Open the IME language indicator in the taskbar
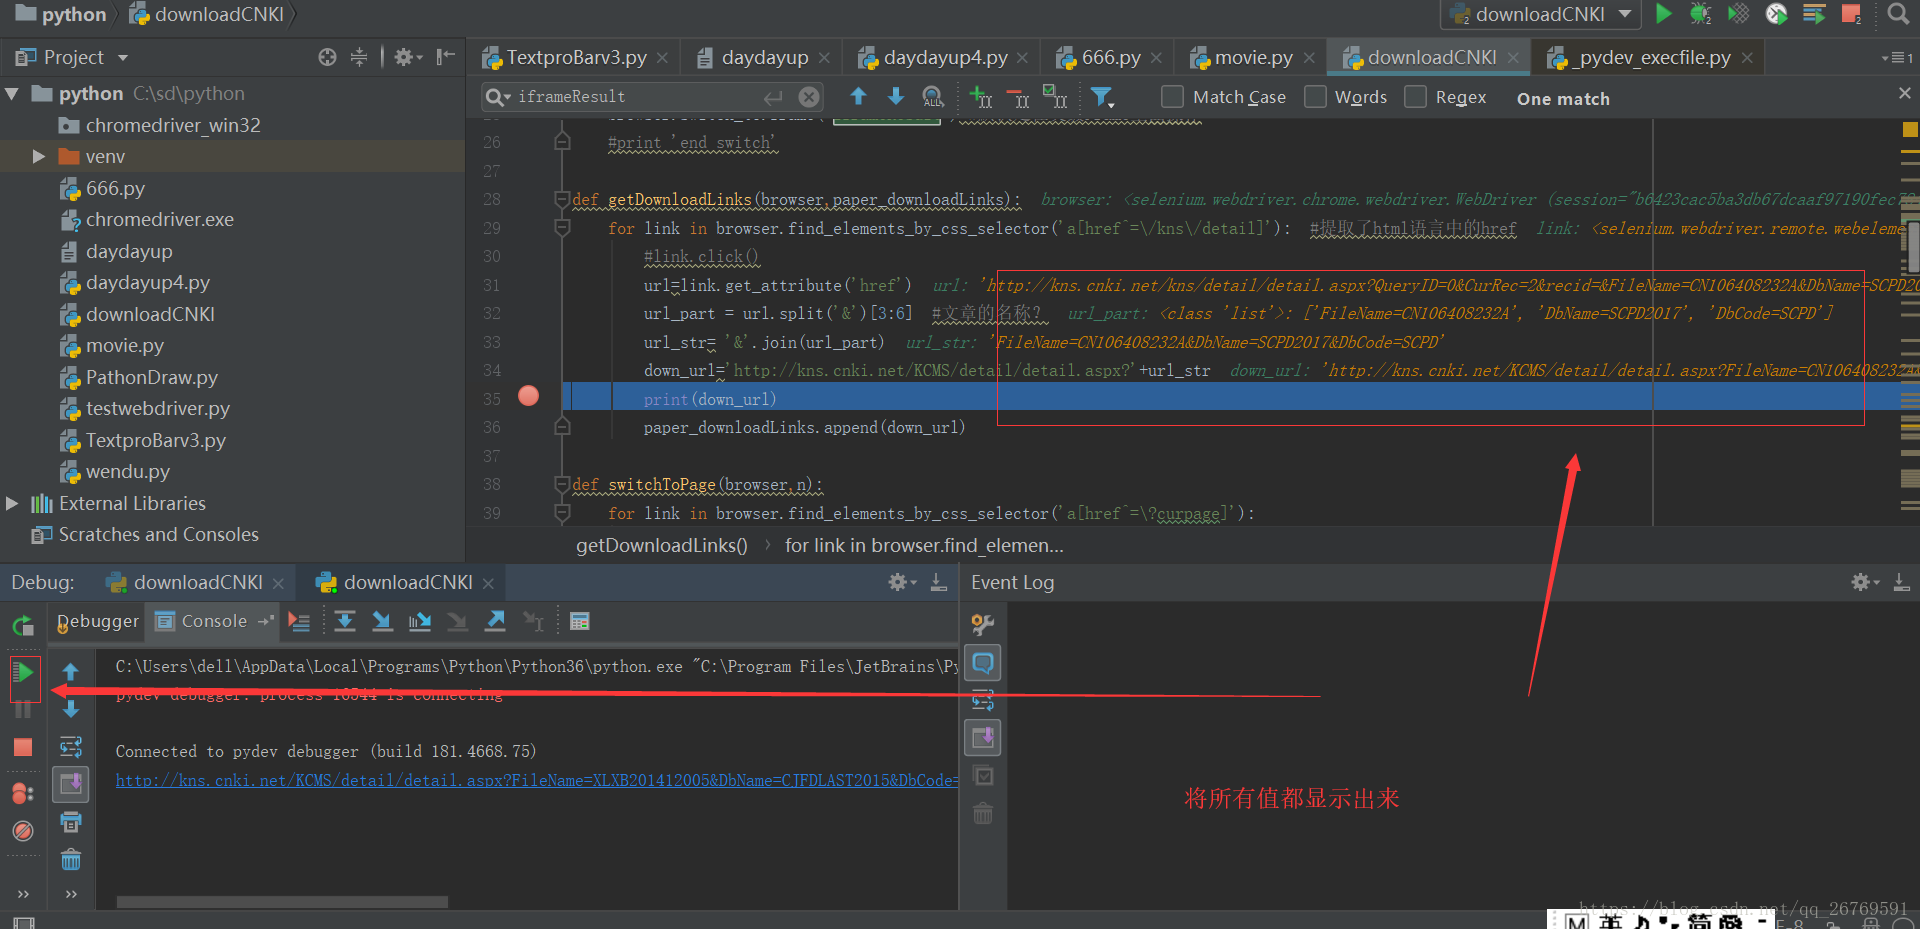Viewport: 1920px width, 929px height. (x=1609, y=921)
